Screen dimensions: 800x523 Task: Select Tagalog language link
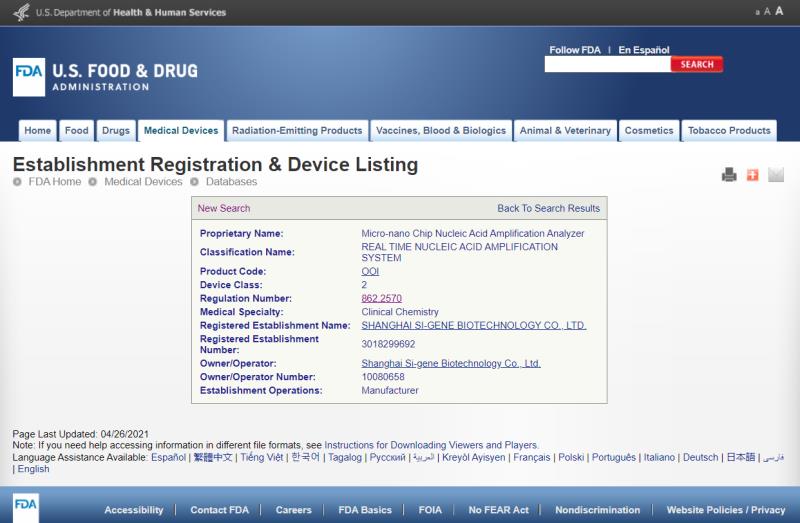click(344, 457)
